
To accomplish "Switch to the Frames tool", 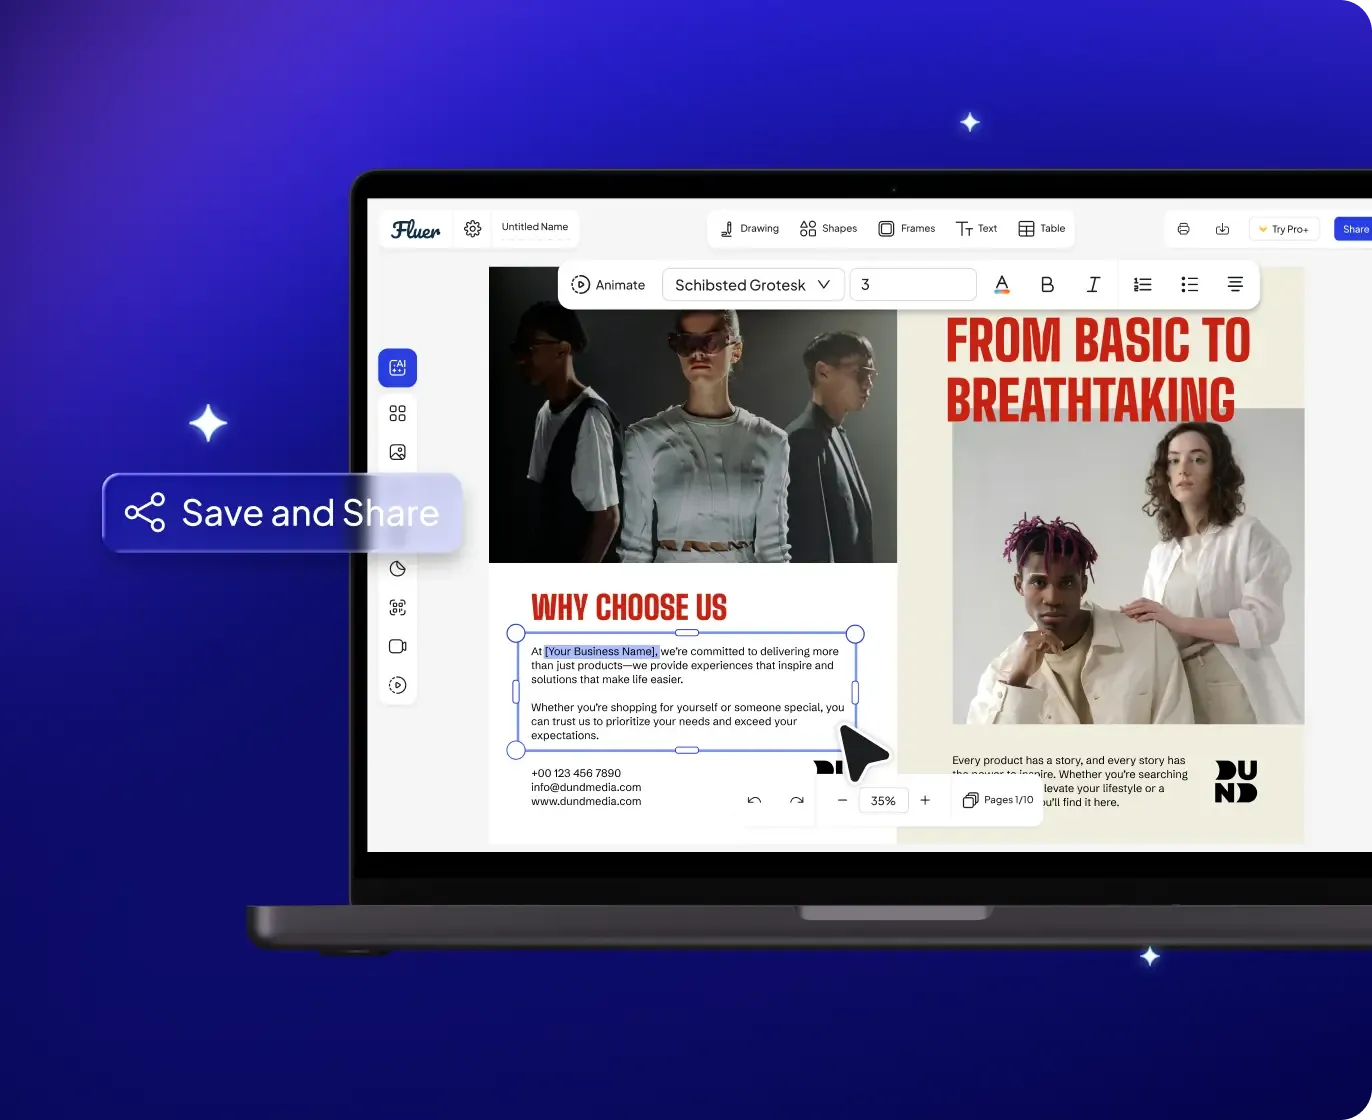I will 906,228.
